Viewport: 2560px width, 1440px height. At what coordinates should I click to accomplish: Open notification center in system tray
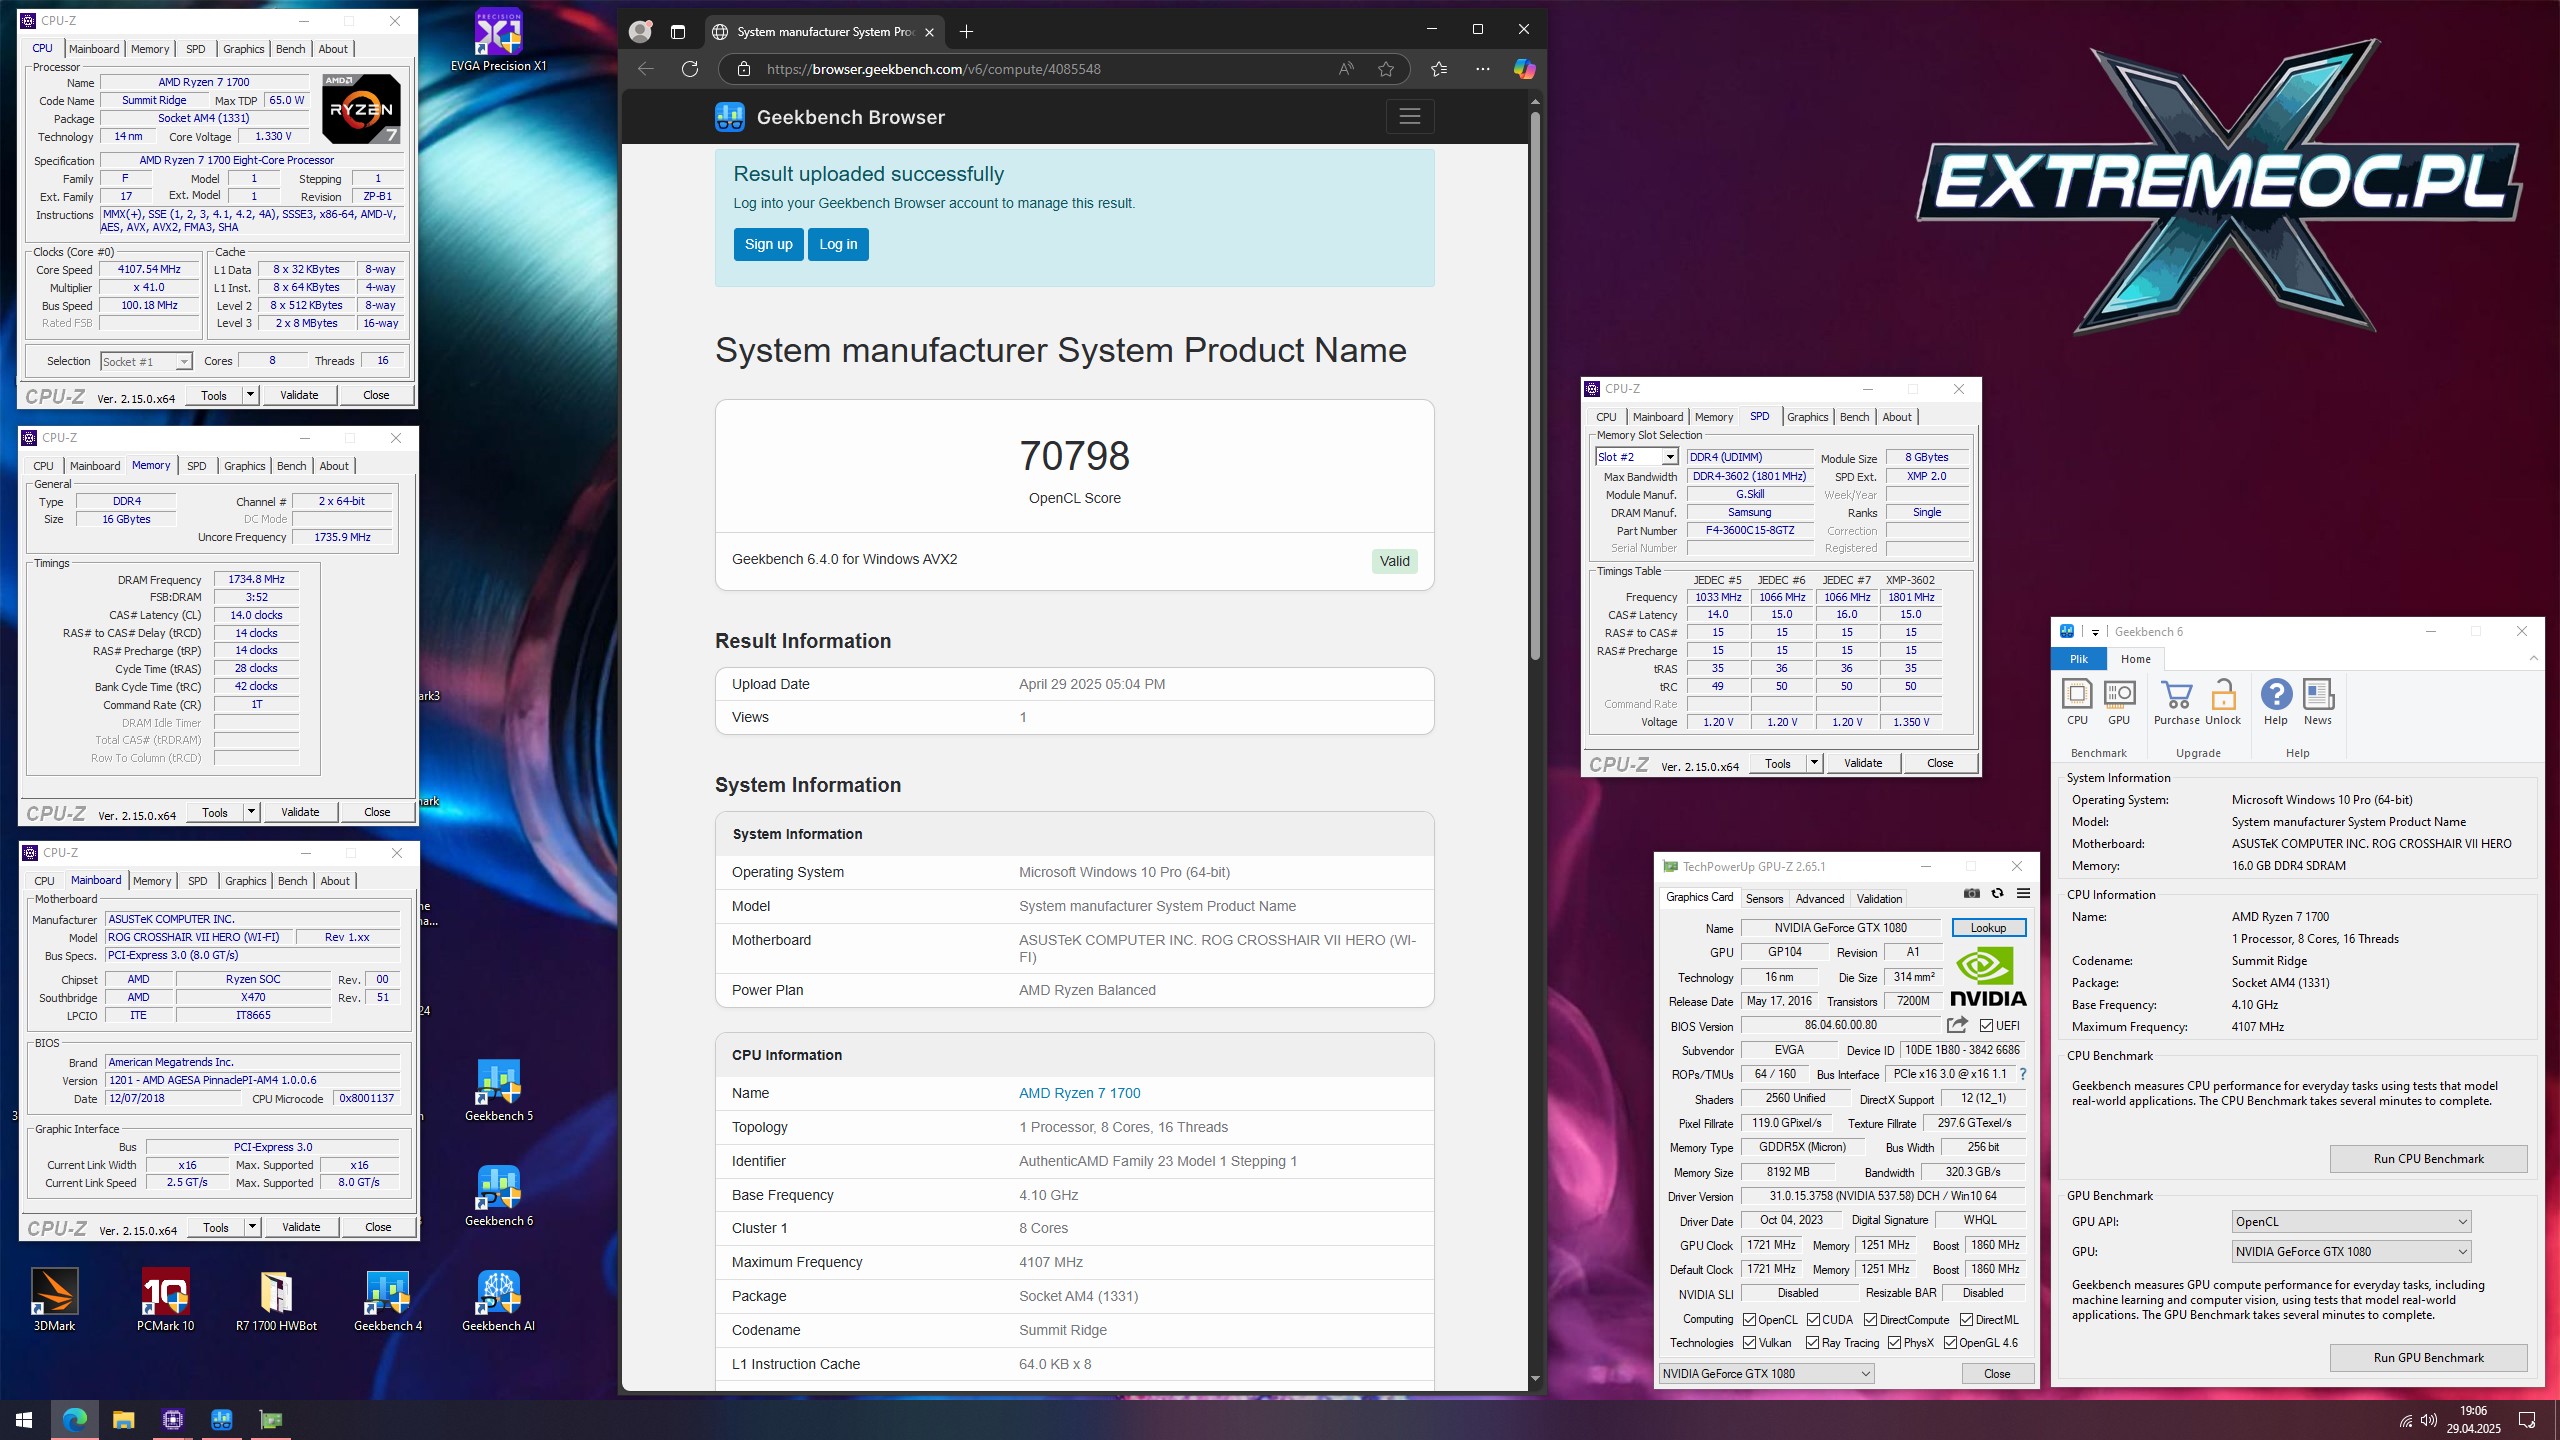[2527, 1420]
